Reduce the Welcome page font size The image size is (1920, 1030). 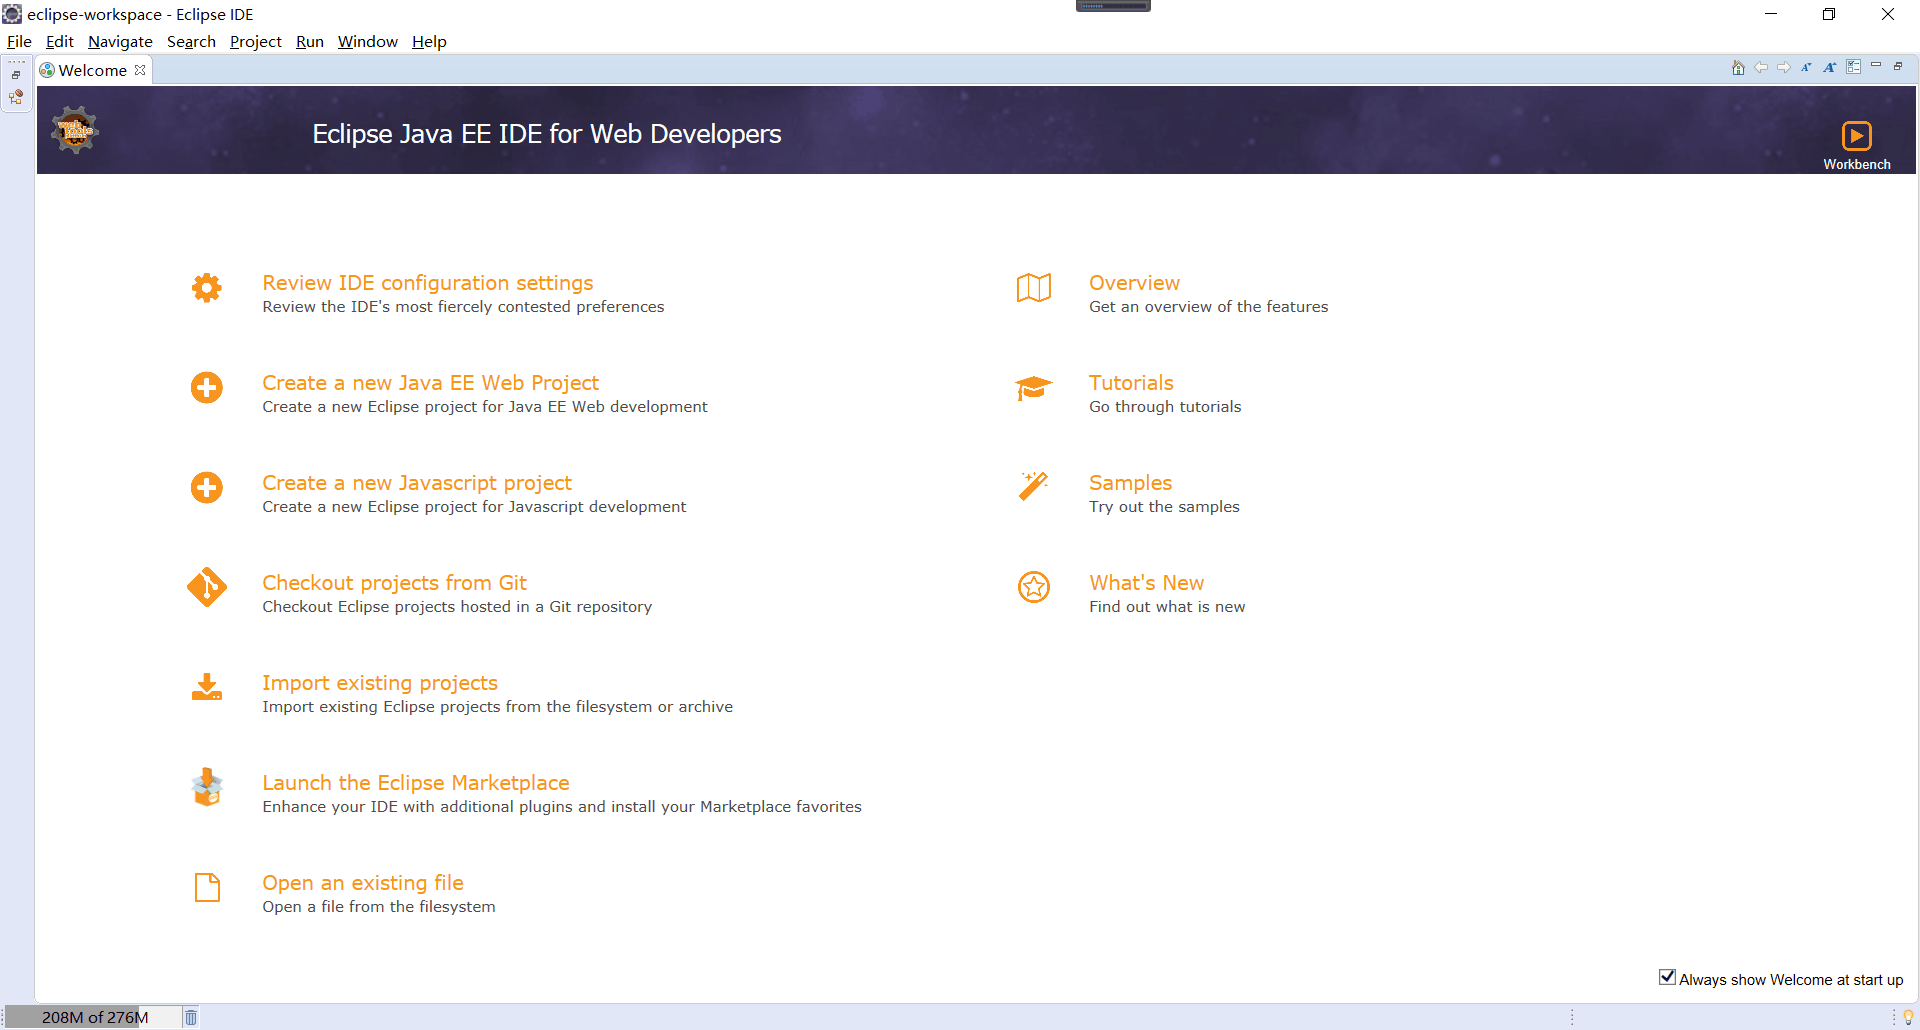coord(1806,67)
